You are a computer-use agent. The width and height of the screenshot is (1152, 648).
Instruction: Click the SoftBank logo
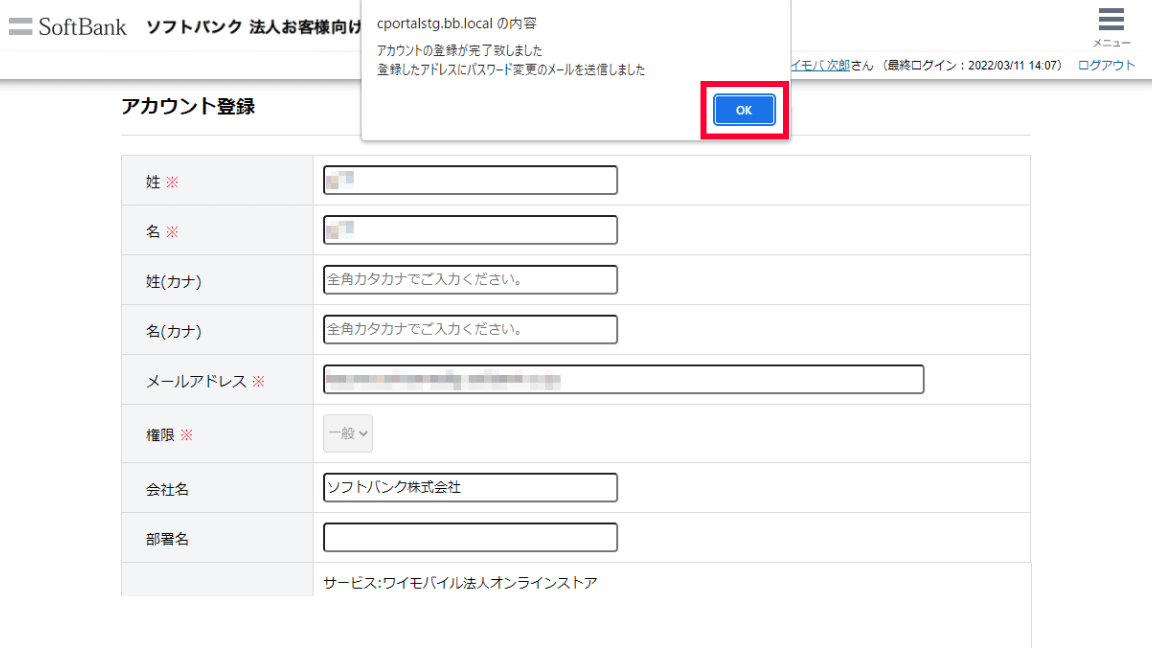tap(68, 27)
